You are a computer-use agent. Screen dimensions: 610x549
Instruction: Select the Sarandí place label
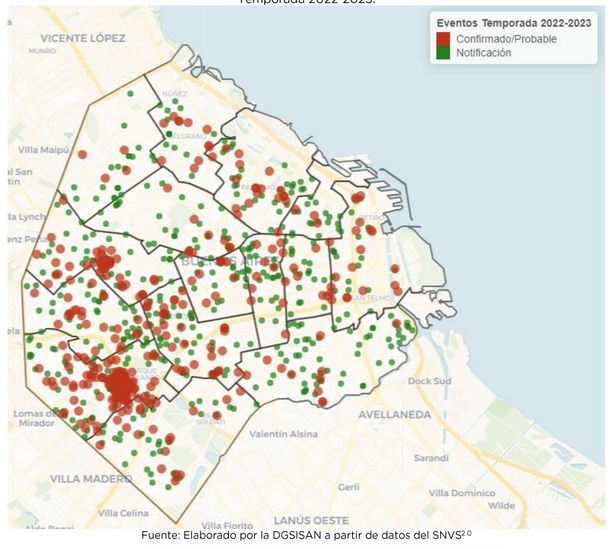[431, 457]
